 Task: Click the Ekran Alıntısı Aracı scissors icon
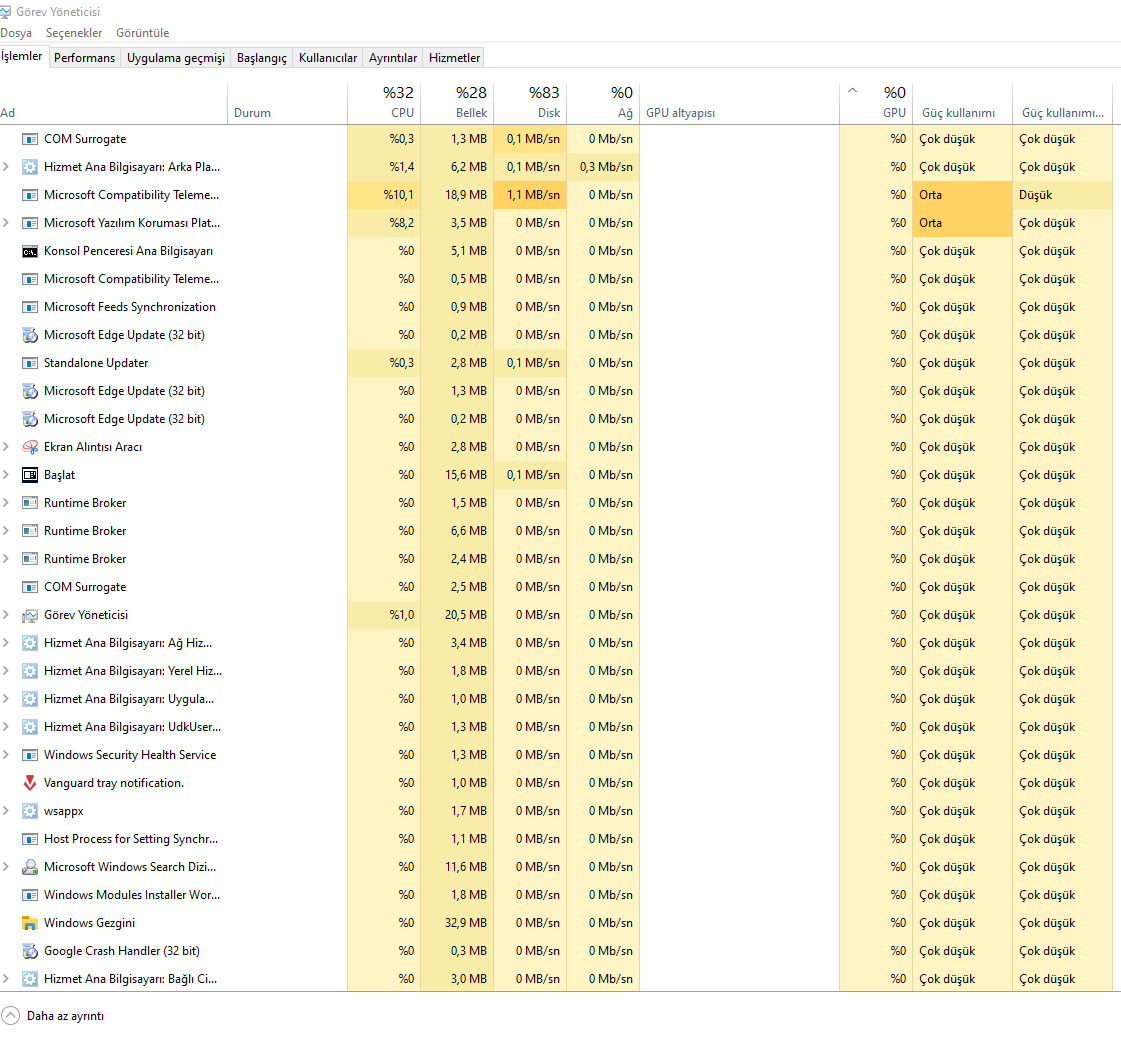point(29,448)
